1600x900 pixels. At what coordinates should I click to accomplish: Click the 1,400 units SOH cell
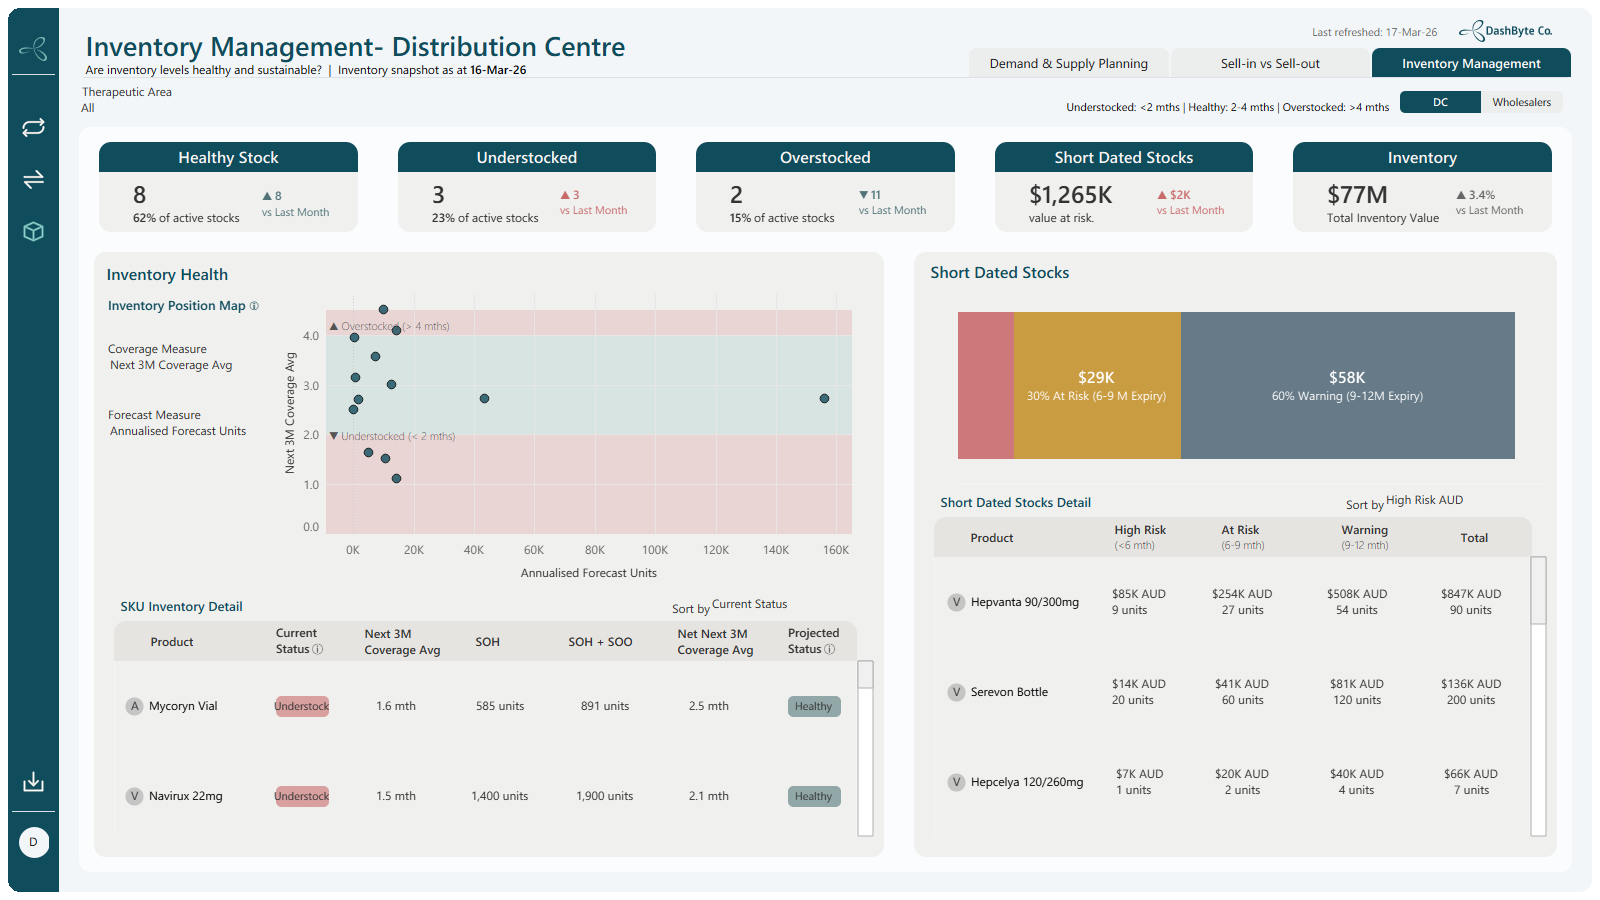pos(500,796)
